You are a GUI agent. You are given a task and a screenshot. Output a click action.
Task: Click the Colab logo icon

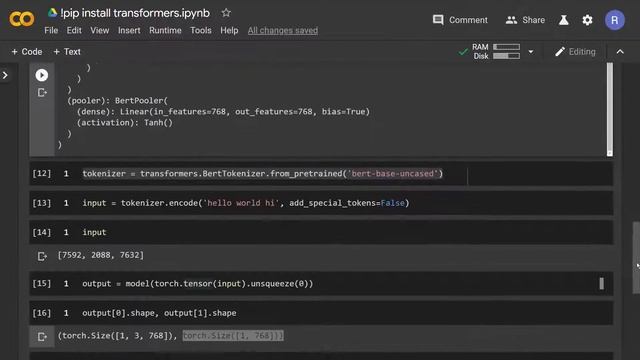[x=22, y=19]
